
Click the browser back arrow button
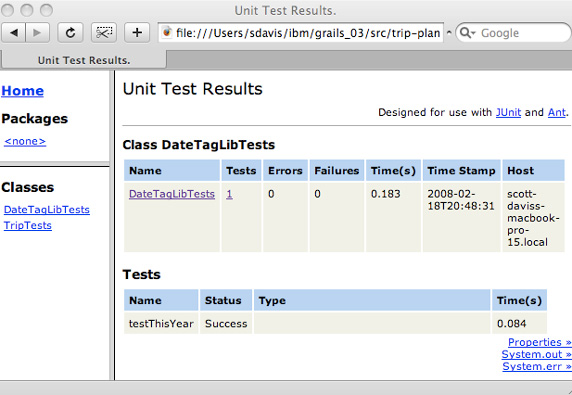click(14, 33)
